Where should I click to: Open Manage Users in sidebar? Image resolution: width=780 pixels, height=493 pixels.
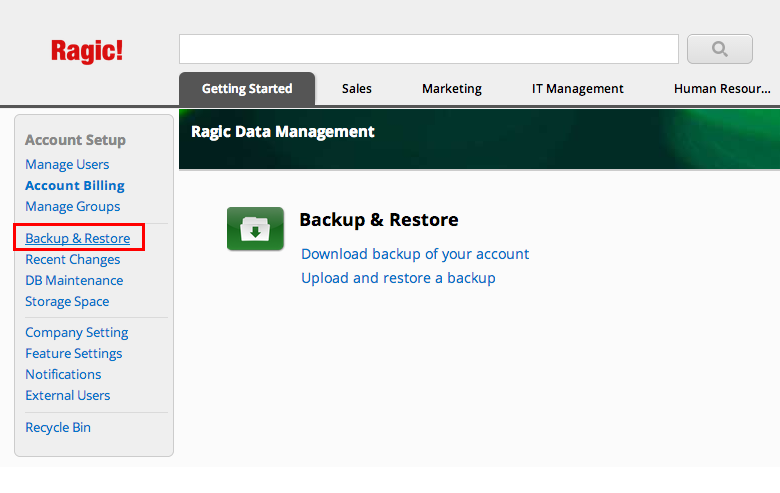[67, 164]
